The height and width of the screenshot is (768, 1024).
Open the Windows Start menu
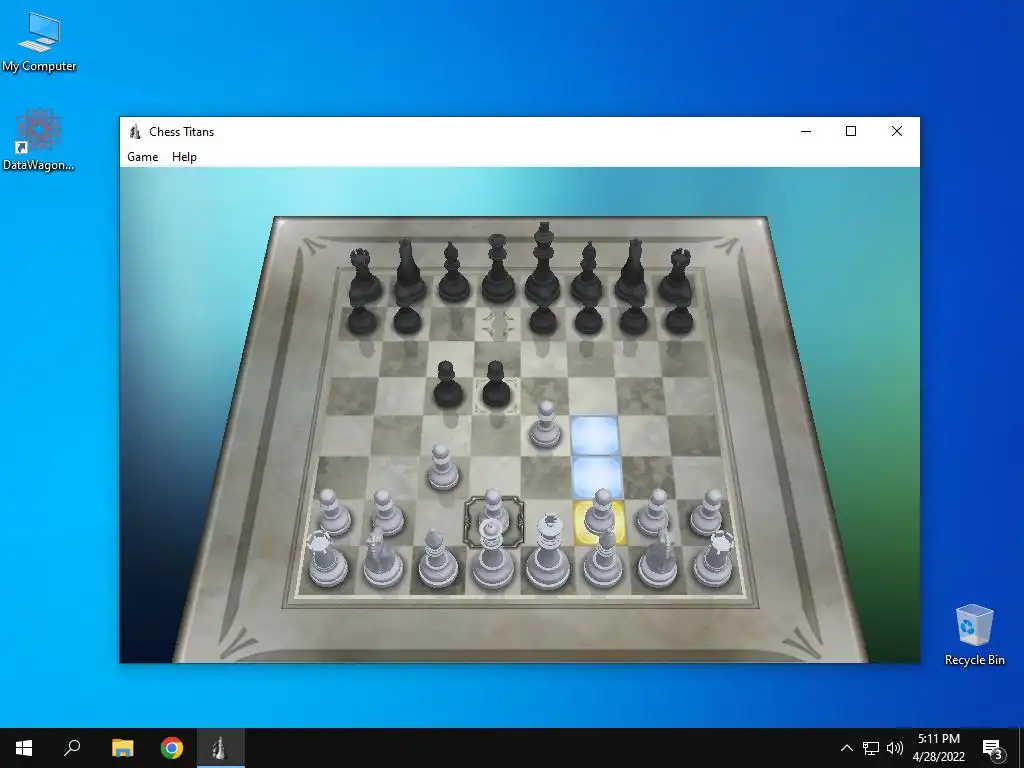click(24, 748)
